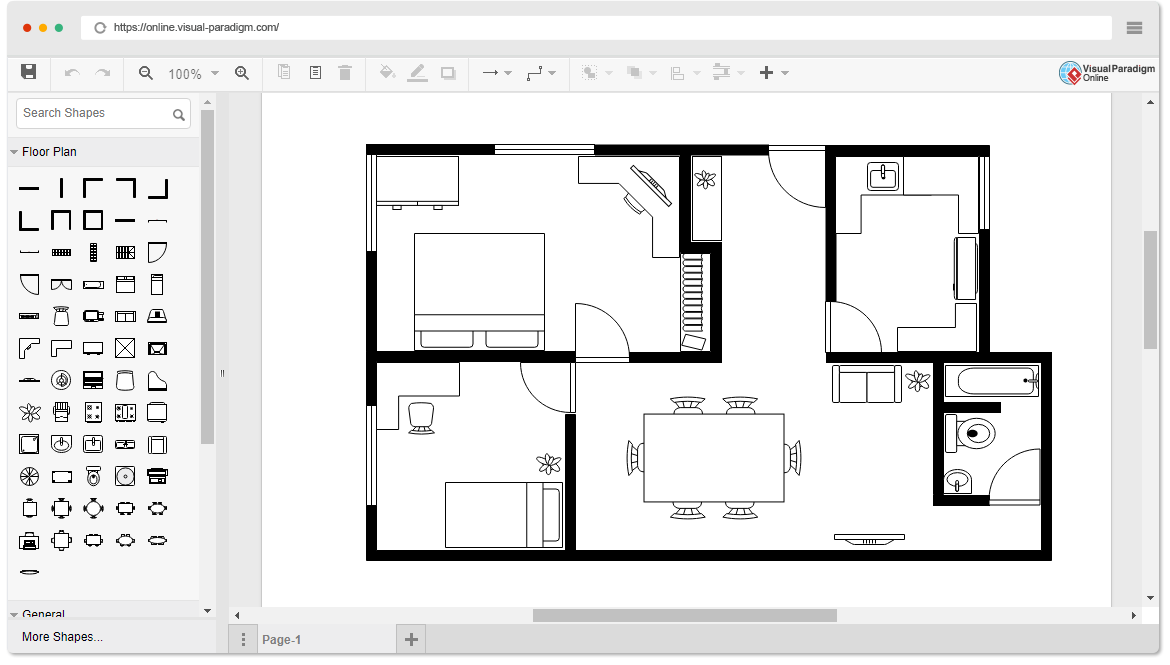Select the square room shape in the palette
Screen dimensions: 1170x665
coord(93,219)
